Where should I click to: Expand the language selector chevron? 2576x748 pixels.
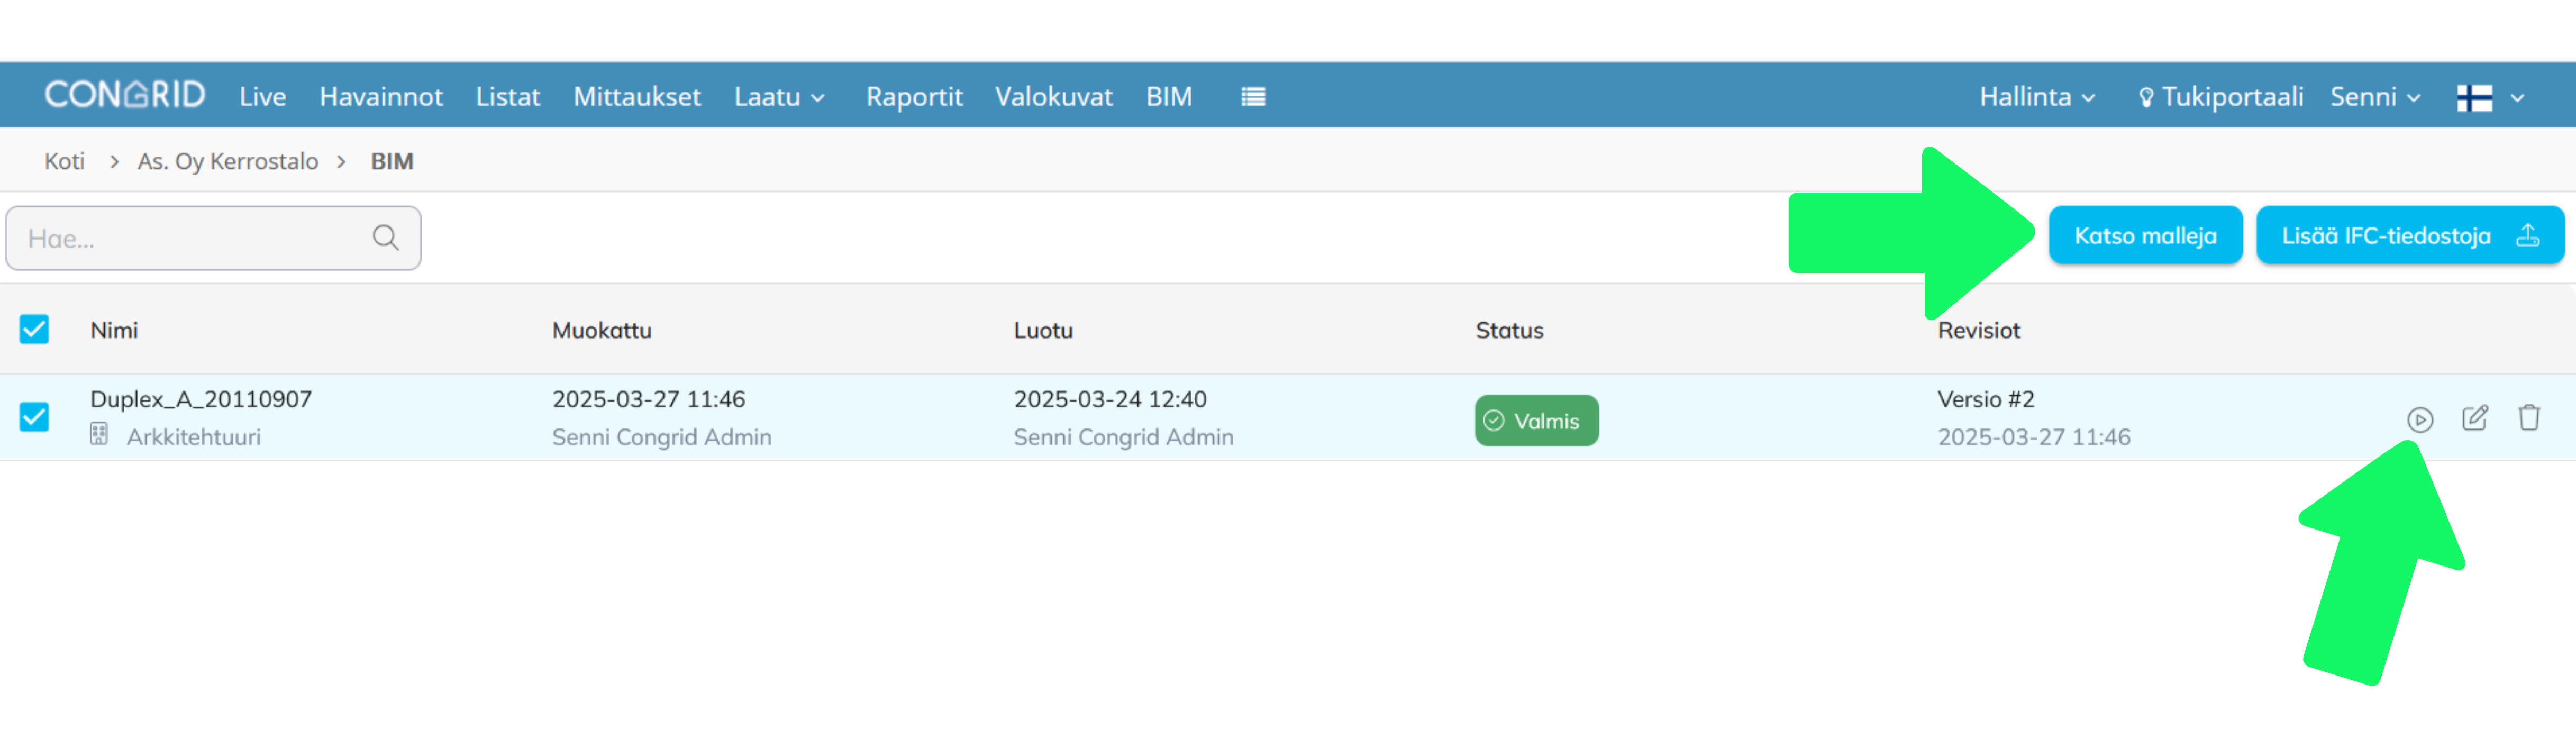tap(2518, 98)
